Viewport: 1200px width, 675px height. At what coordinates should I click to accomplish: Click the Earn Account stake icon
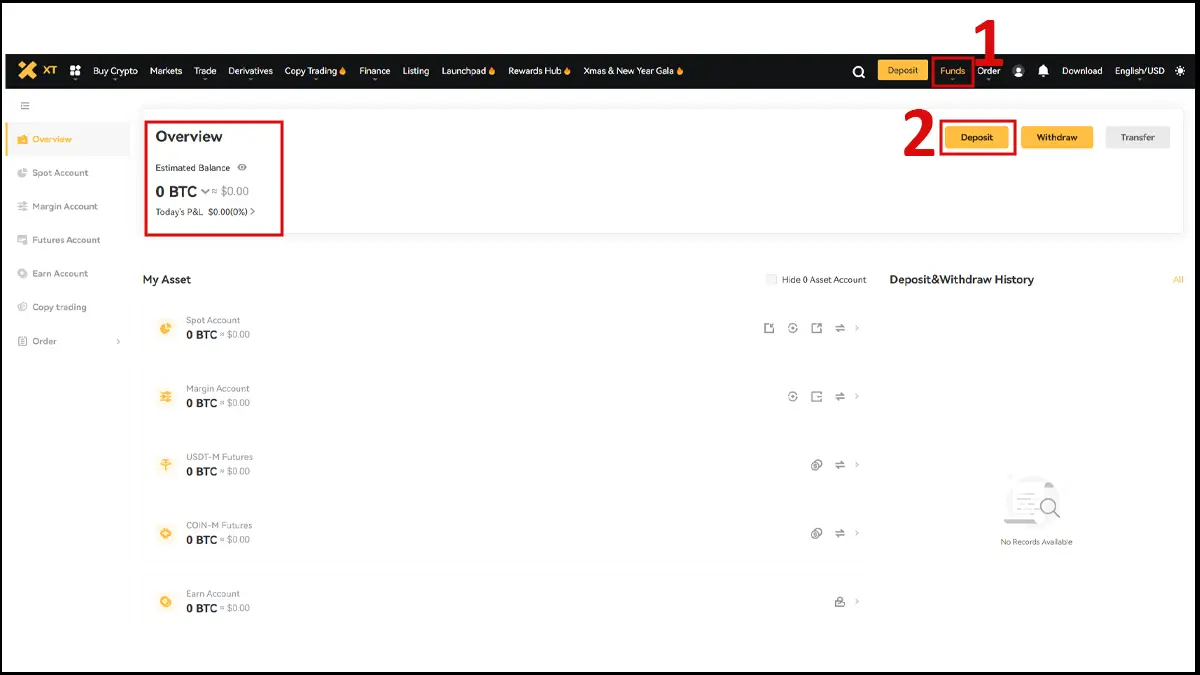[x=840, y=602]
